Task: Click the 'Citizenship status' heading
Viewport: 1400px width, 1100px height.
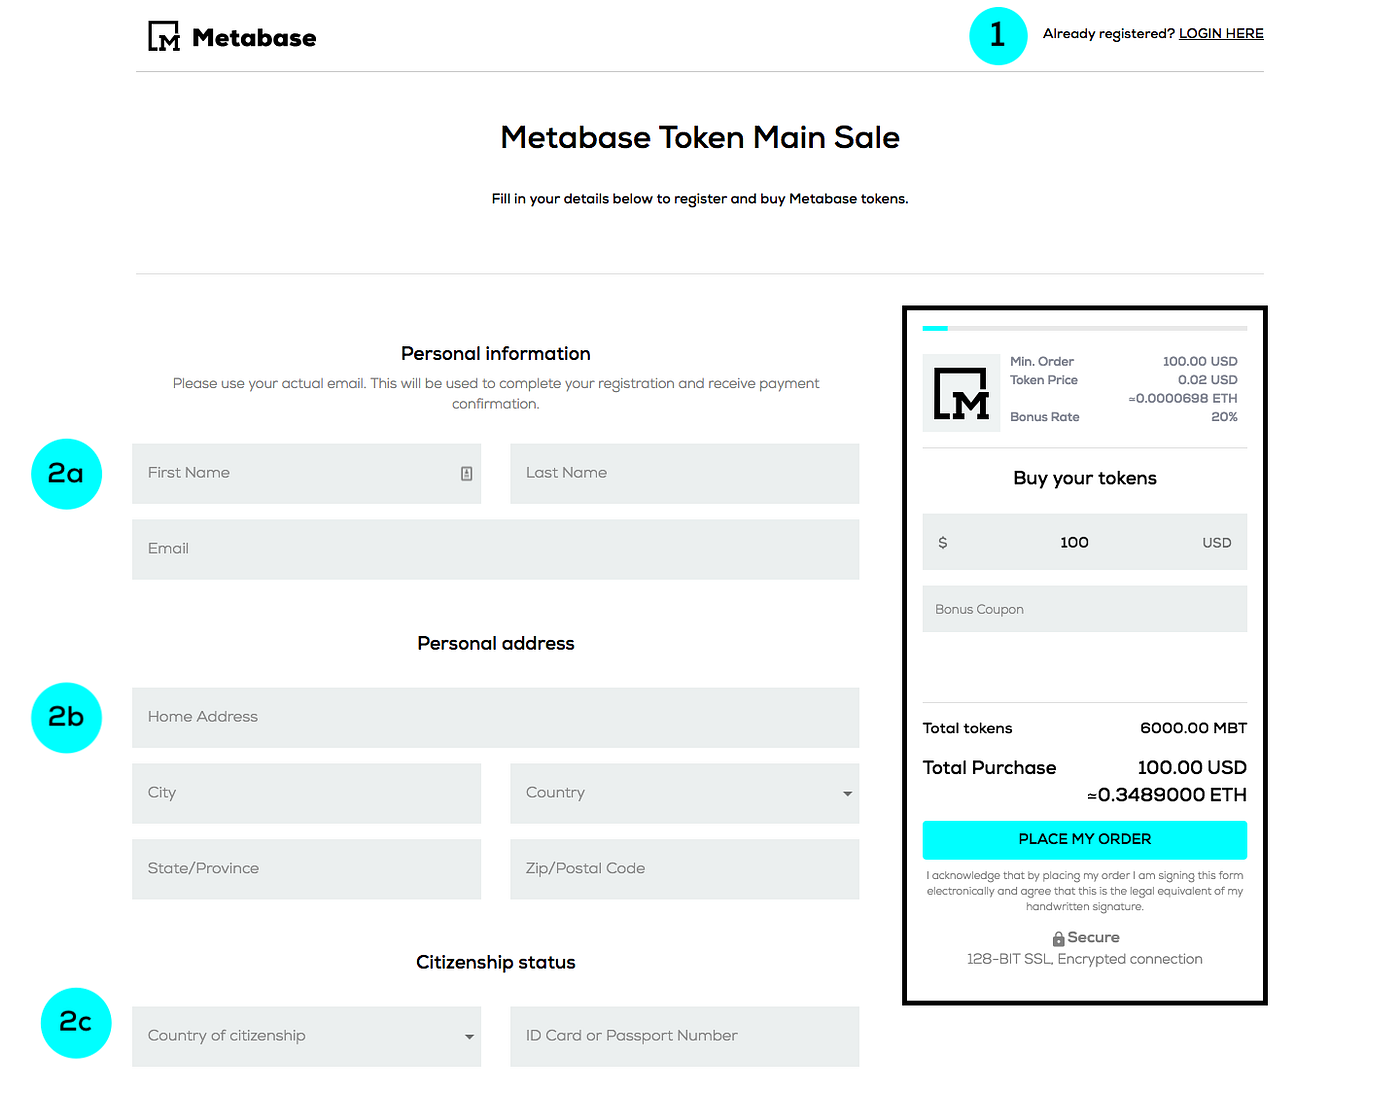Action: pyautogui.click(x=496, y=963)
